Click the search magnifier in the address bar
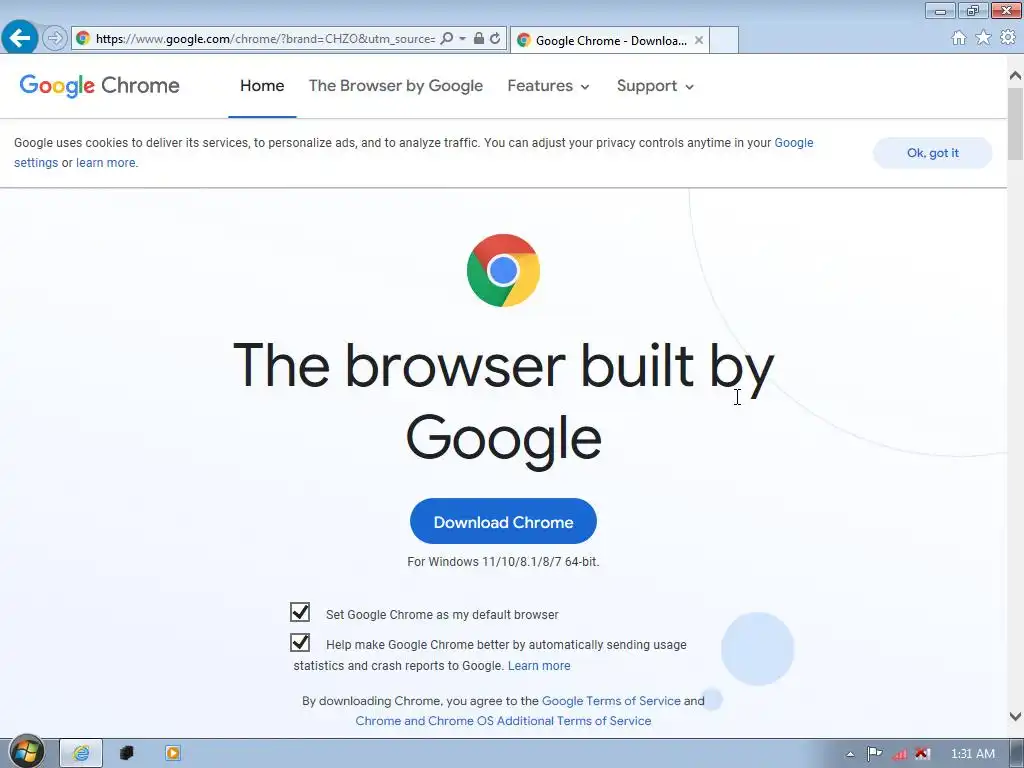This screenshot has width=1024, height=768. click(447, 39)
